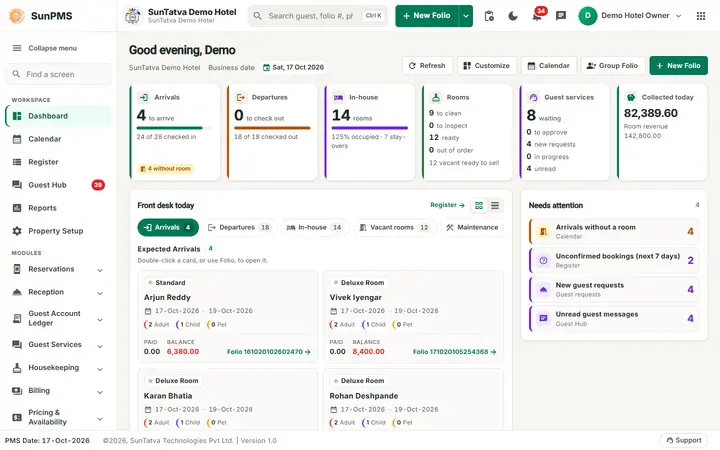720x450 pixels.
Task: Click the Property Setup gear icon
Action: click(x=17, y=231)
